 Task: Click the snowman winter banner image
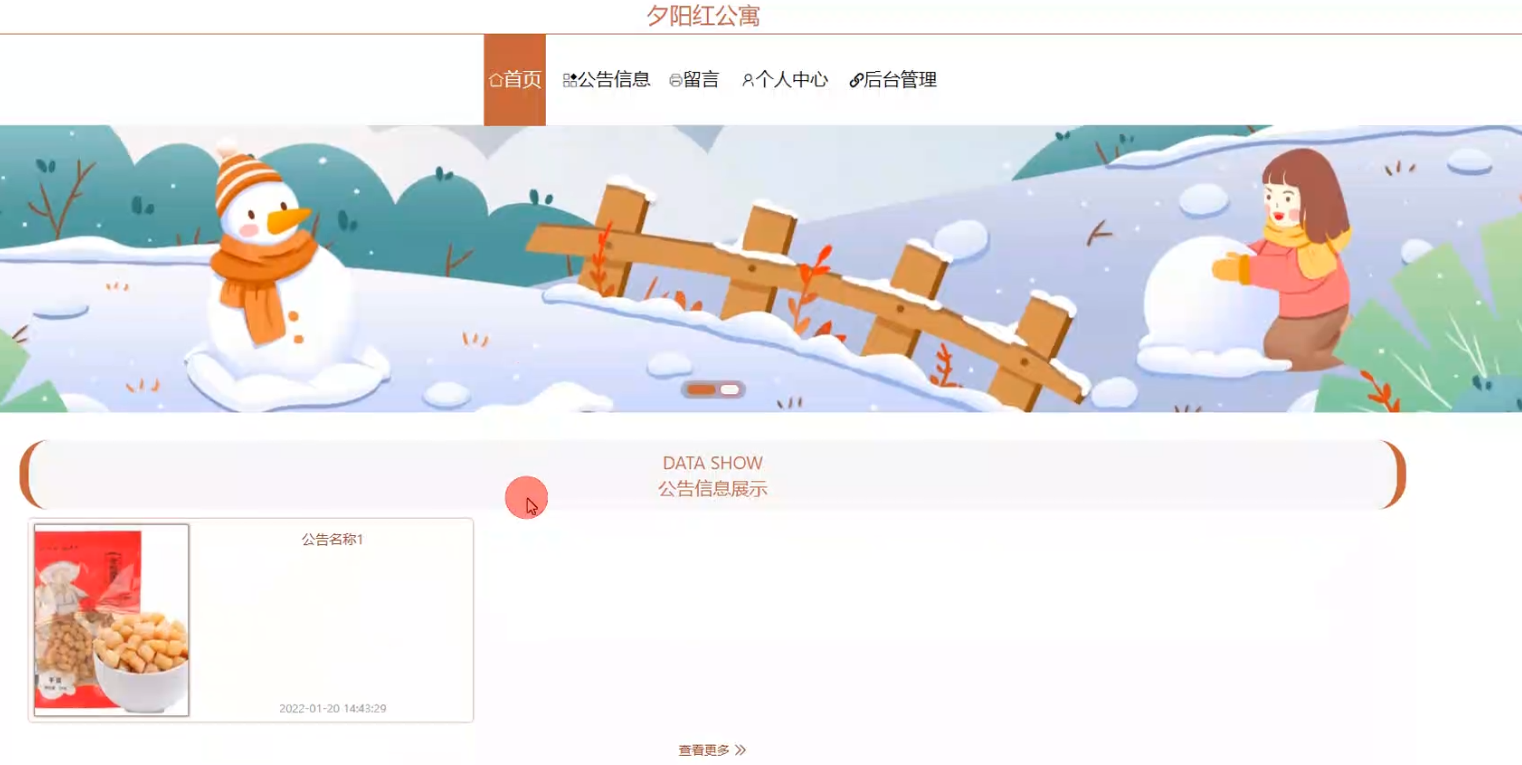point(761,268)
